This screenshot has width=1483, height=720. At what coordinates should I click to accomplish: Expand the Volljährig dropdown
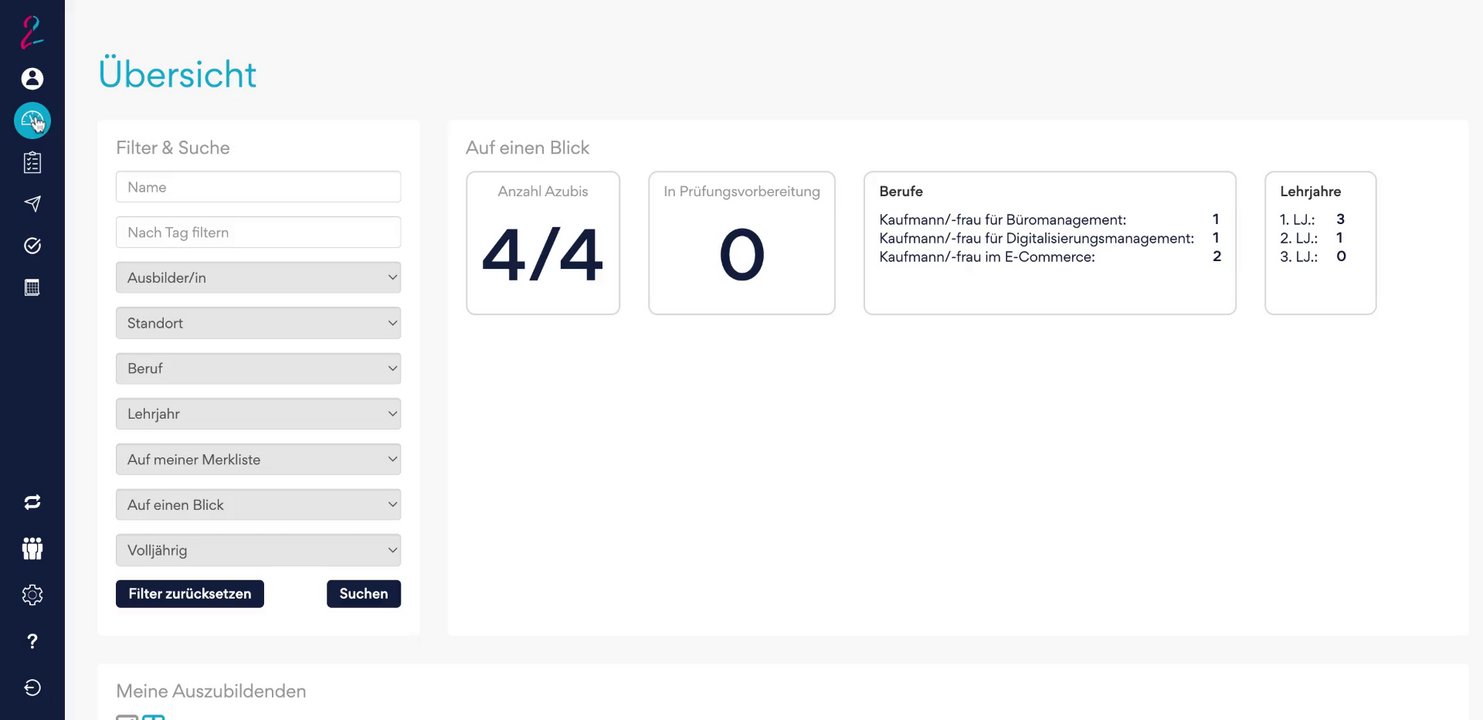pyautogui.click(x=258, y=550)
